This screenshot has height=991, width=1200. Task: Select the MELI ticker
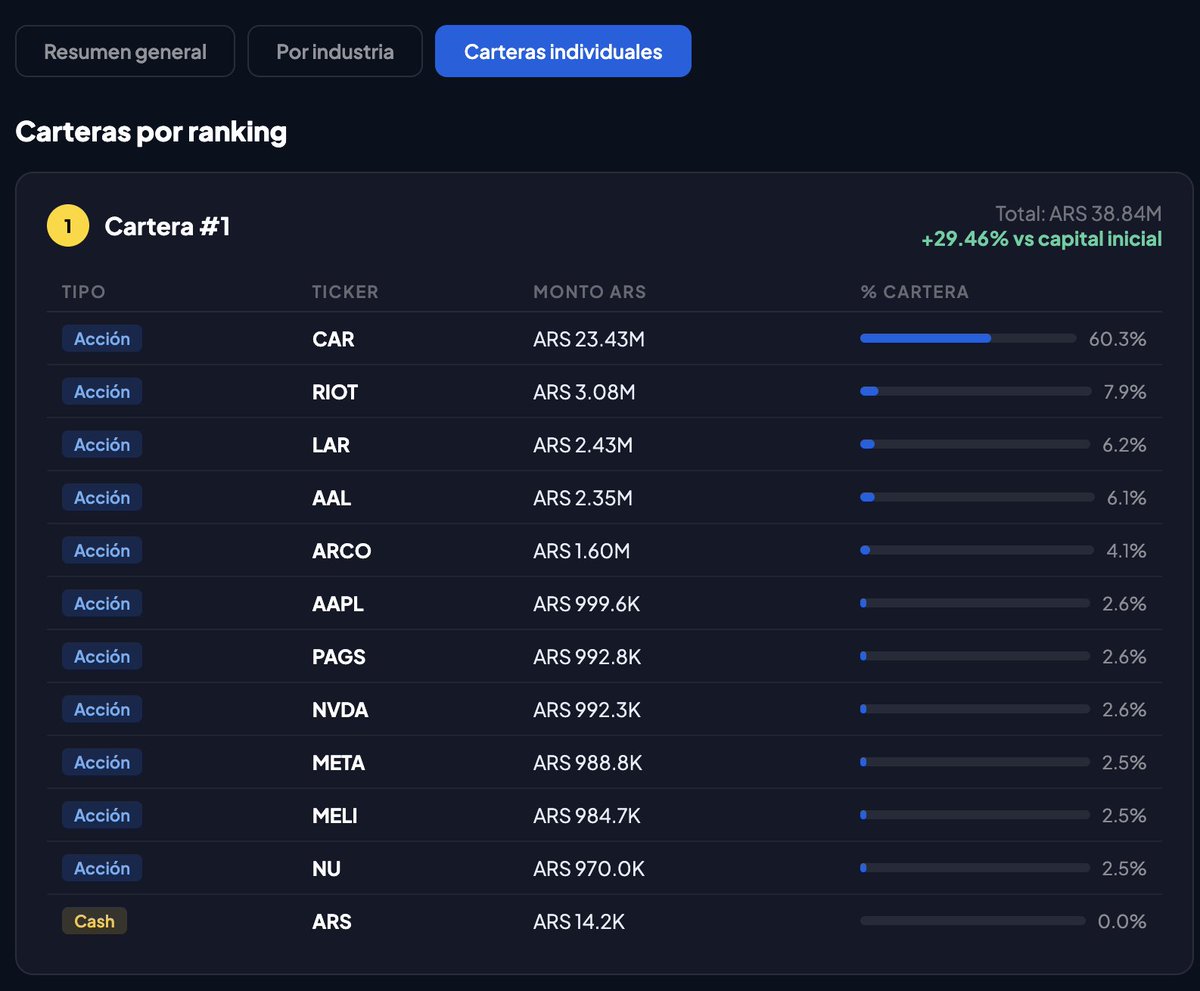click(x=335, y=816)
